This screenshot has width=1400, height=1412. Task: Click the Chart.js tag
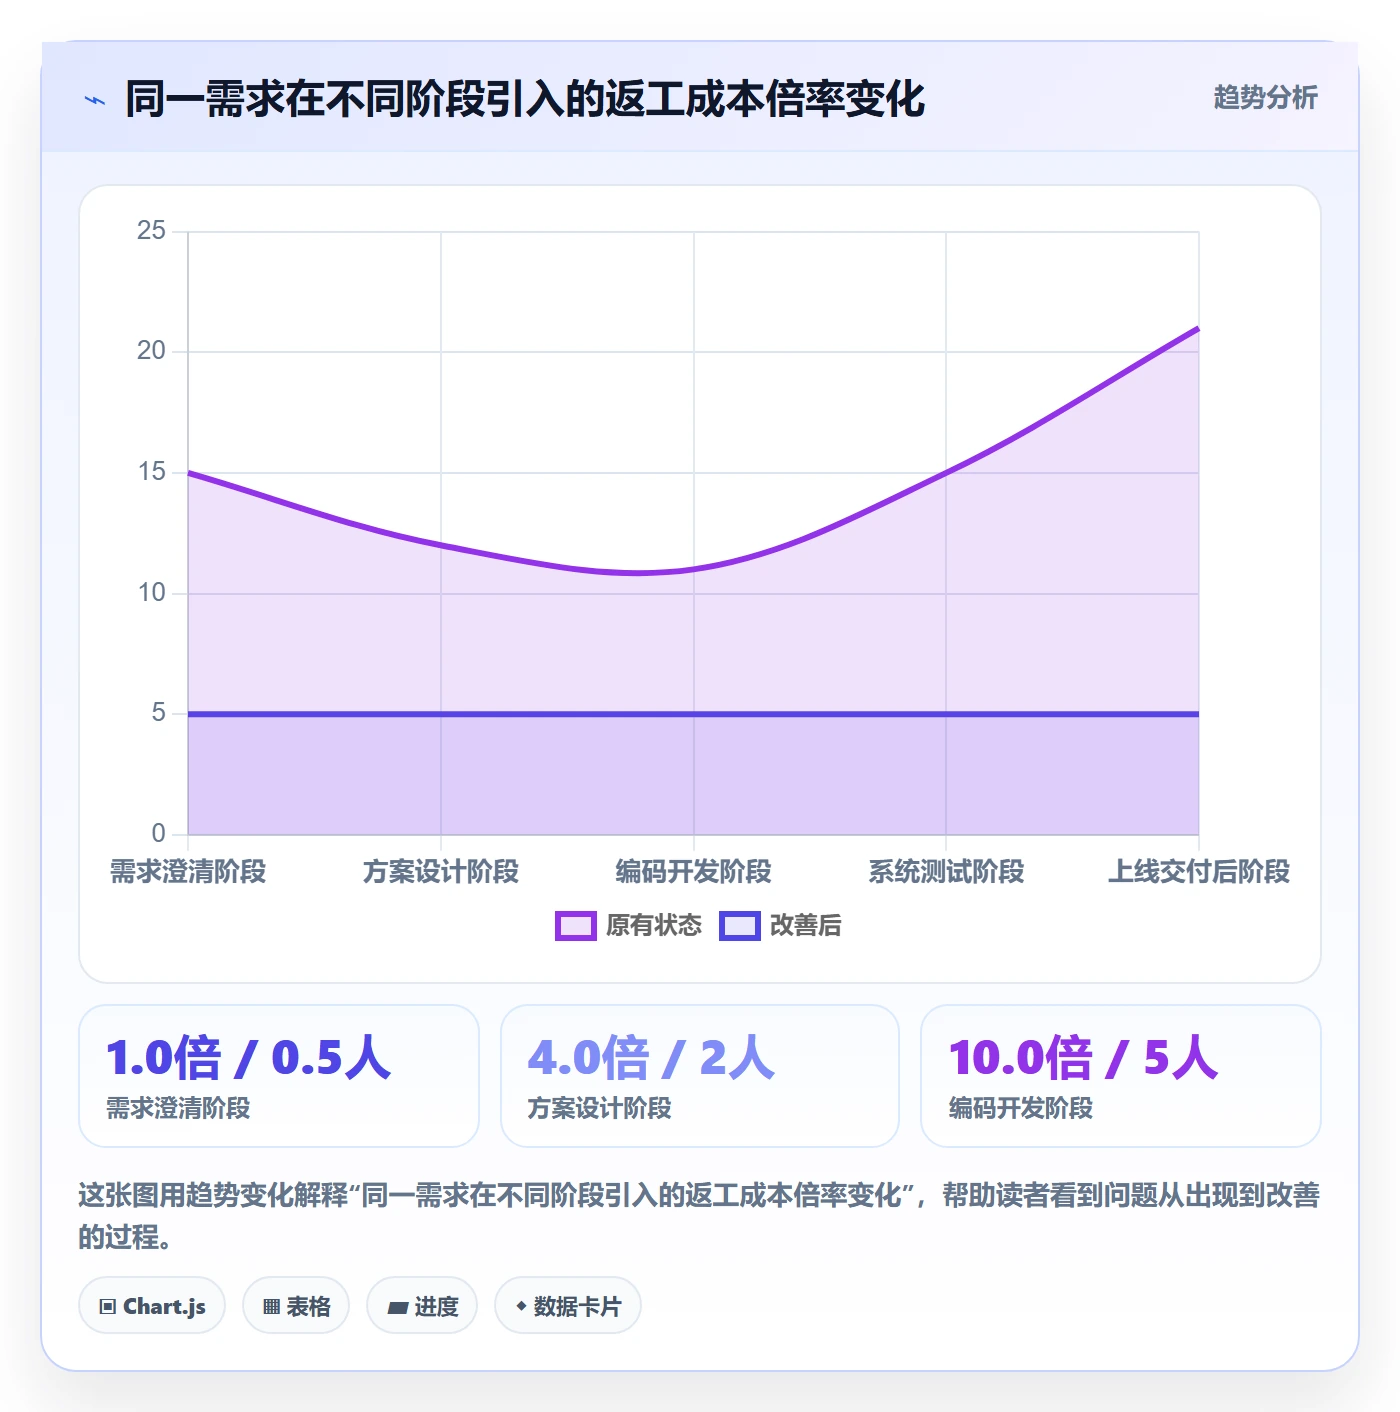(x=152, y=1306)
